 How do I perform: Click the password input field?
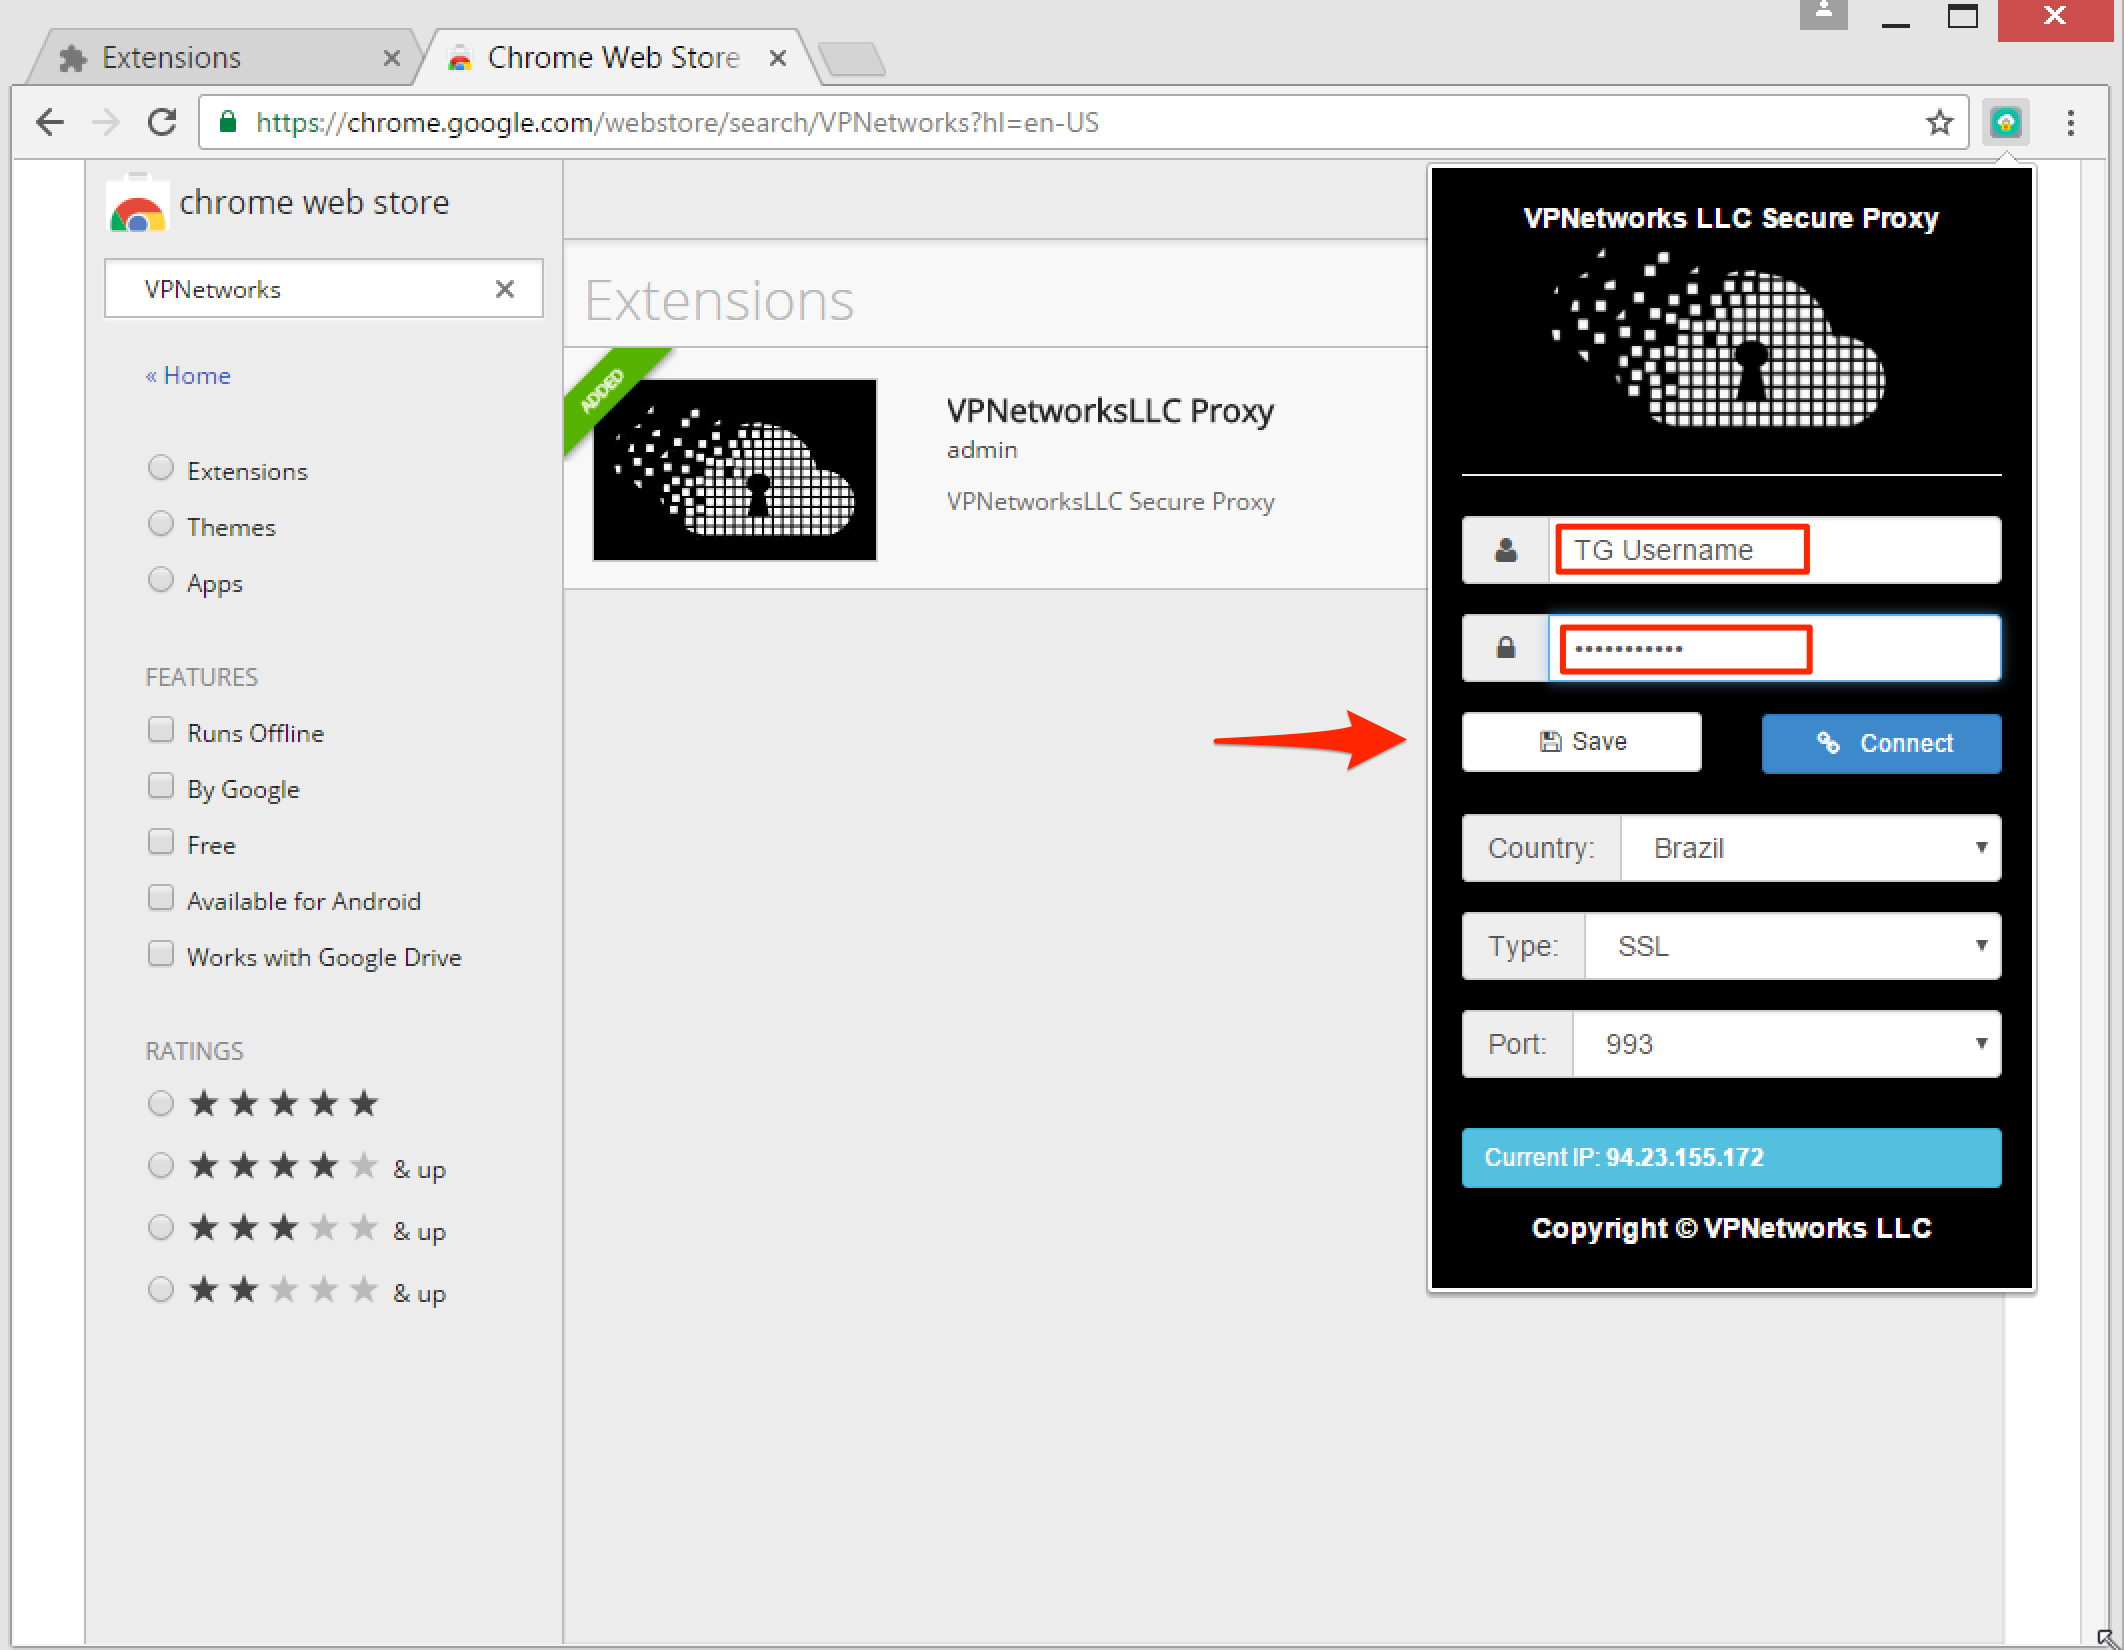point(1774,648)
